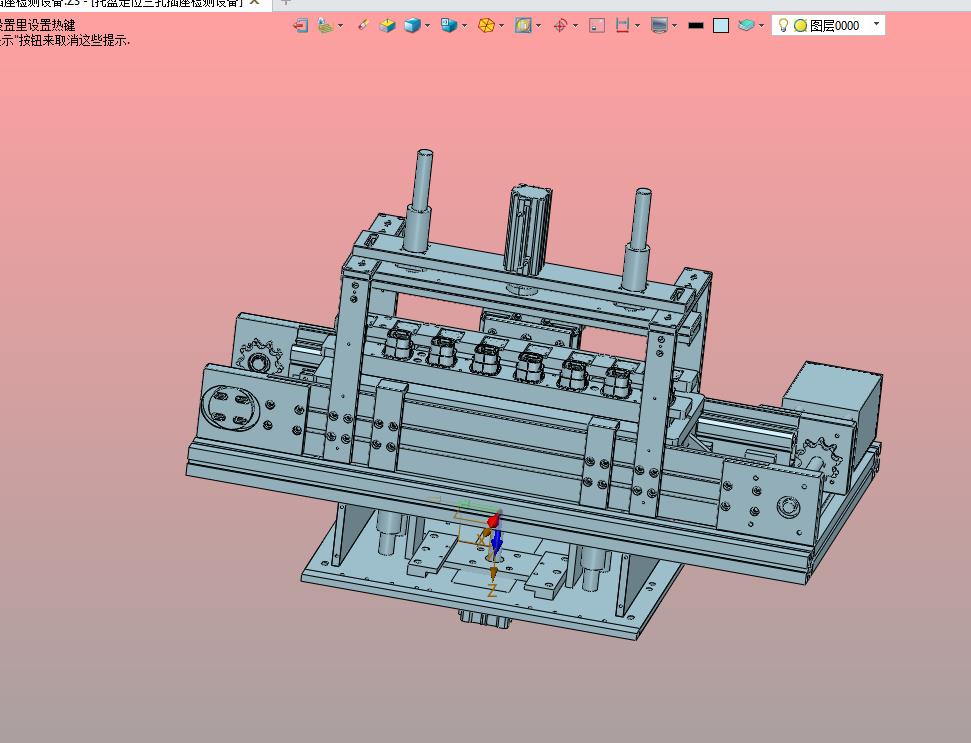
Task: Toggle the yellow circle beside 图层0000
Action: [x=800, y=25]
